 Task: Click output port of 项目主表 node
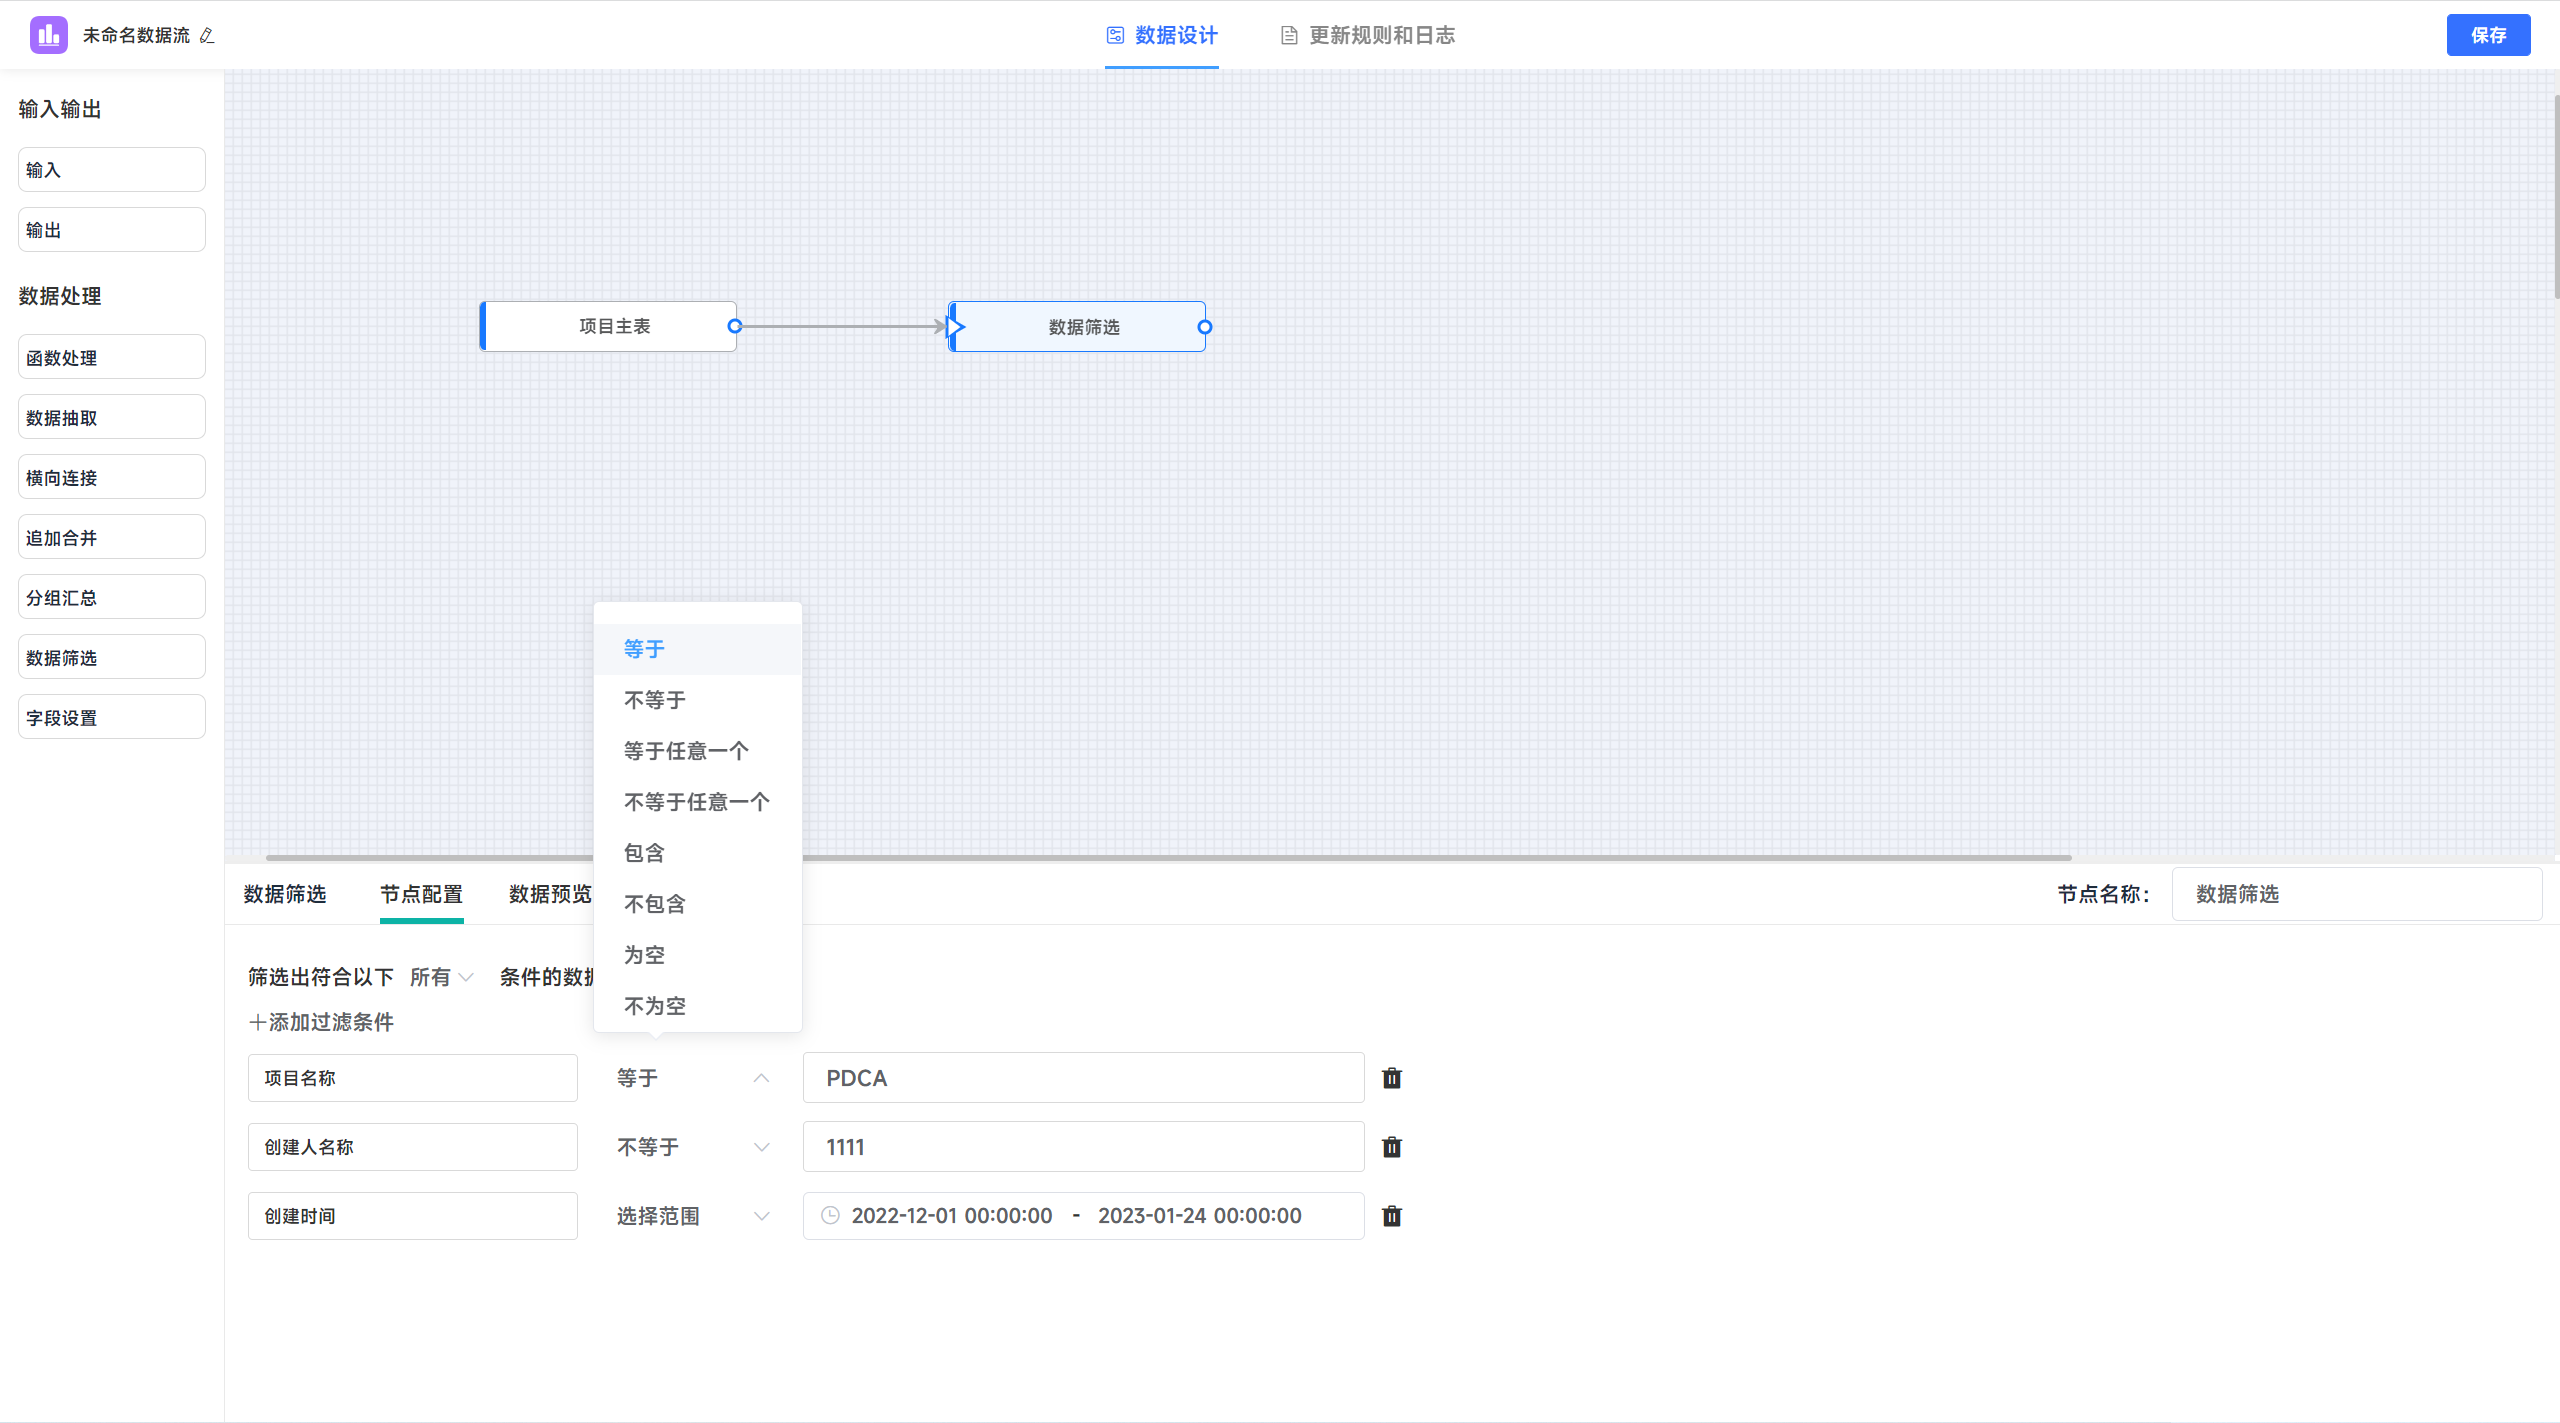735,326
